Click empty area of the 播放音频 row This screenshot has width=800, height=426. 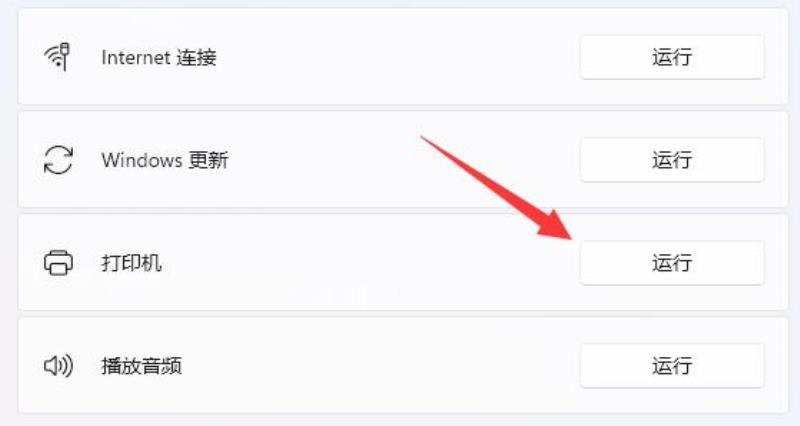click(383, 365)
